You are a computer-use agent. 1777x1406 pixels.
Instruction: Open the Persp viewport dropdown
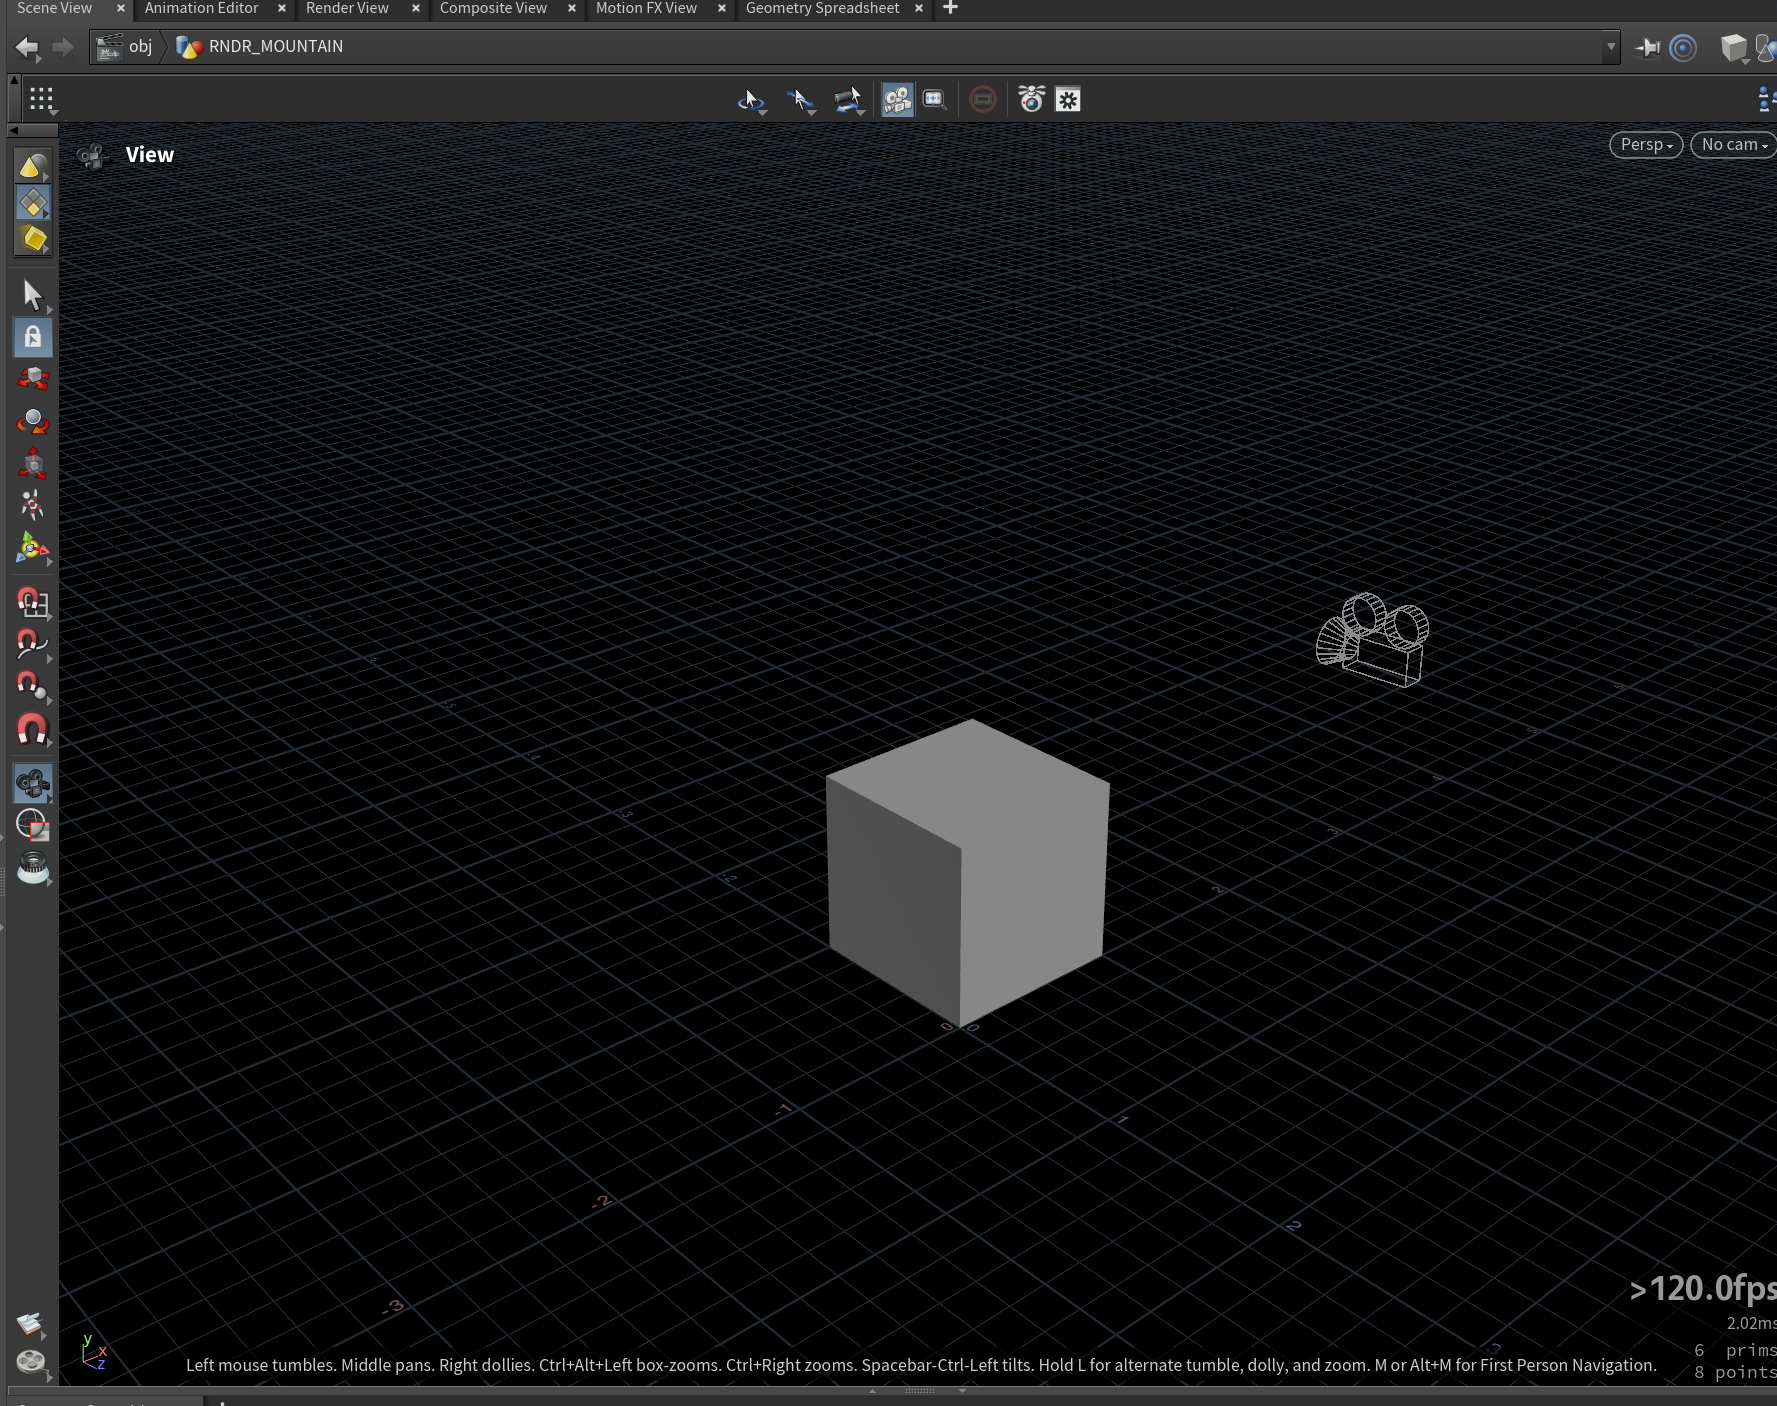[1646, 145]
